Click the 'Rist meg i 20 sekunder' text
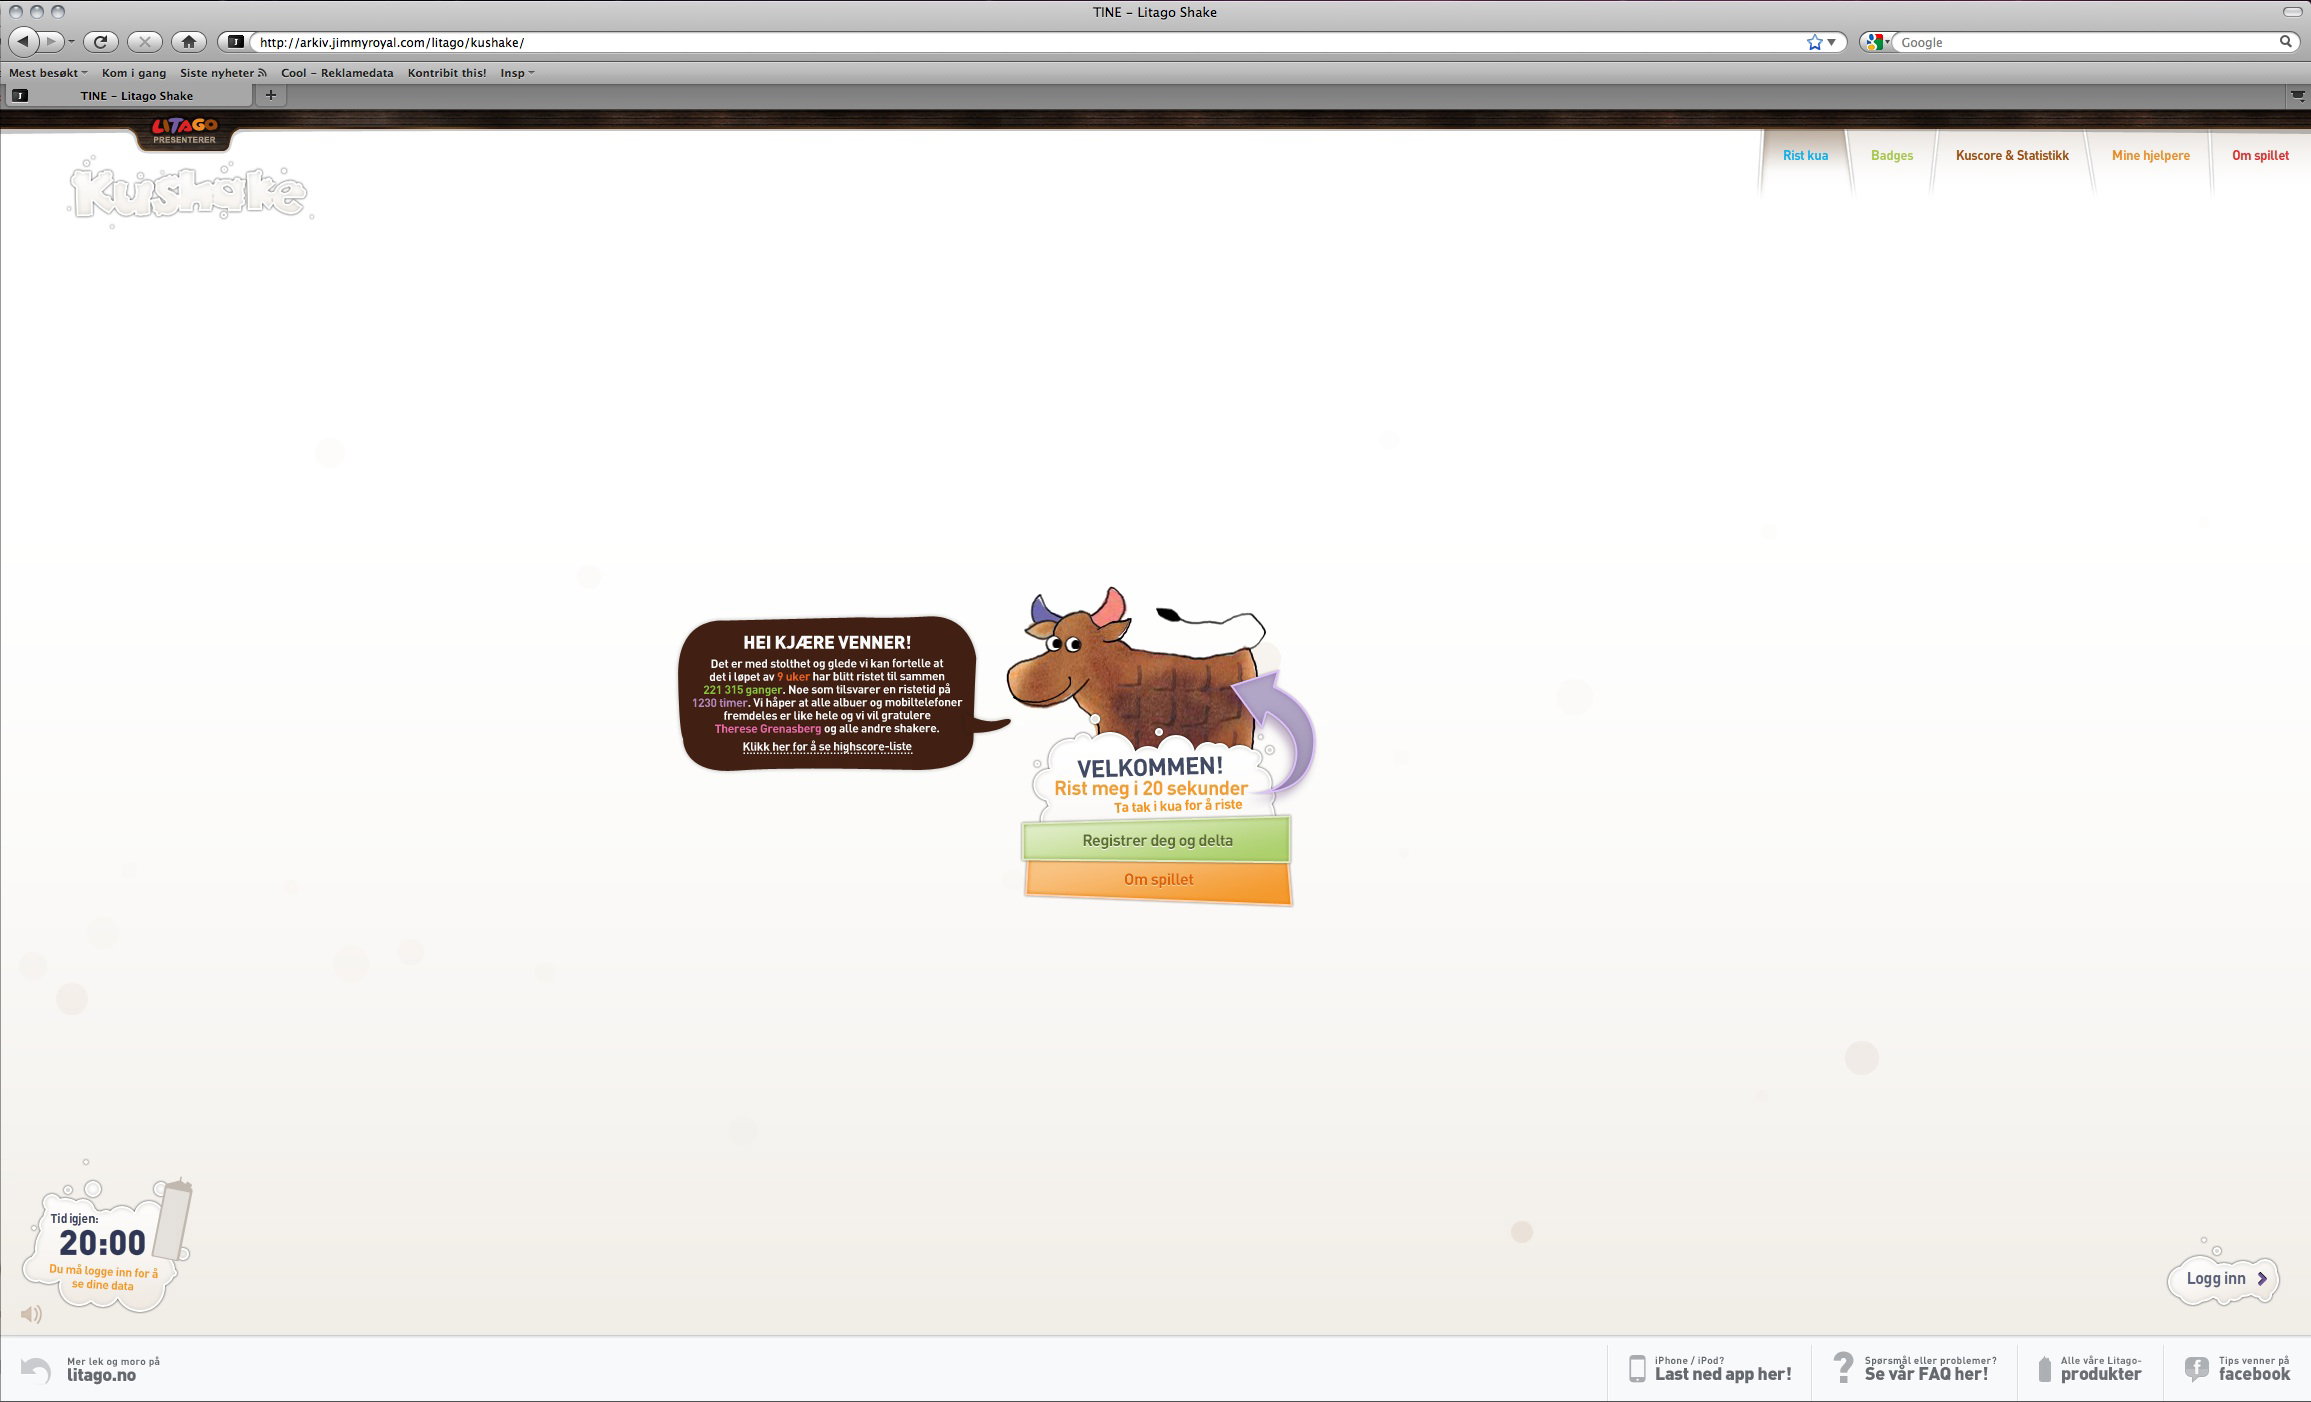2311x1402 pixels. (1151, 788)
